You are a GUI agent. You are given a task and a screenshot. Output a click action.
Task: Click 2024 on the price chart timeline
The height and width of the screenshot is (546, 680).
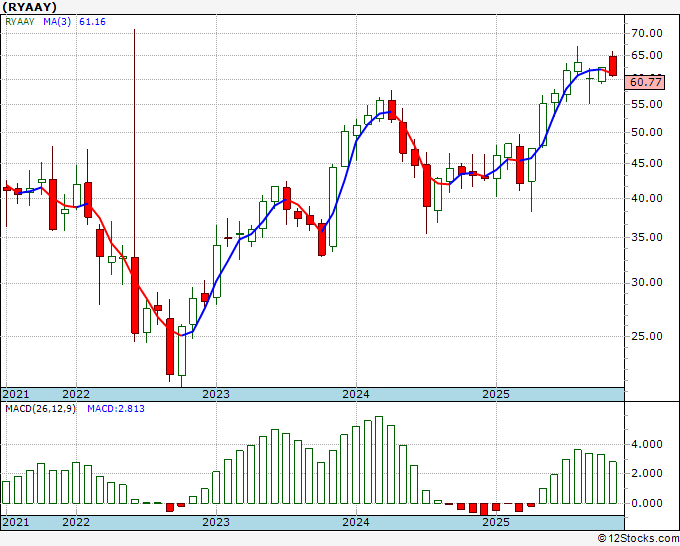pos(356,395)
